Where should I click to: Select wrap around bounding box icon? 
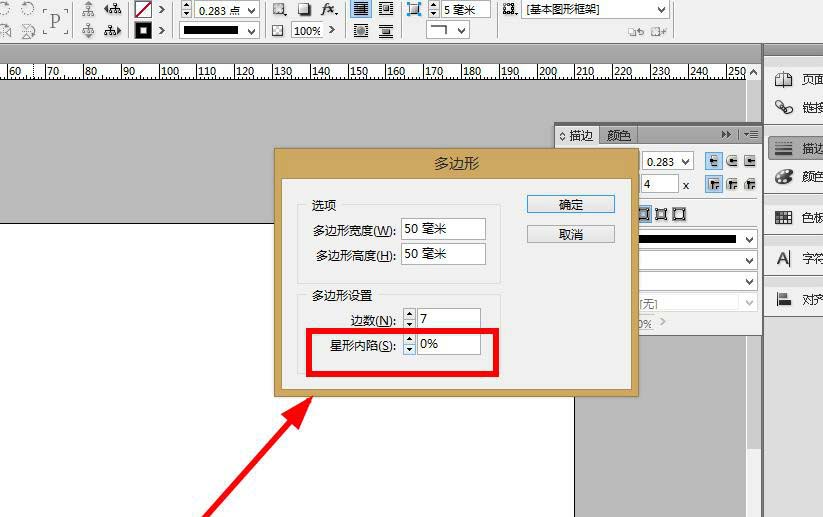coord(386,9)
